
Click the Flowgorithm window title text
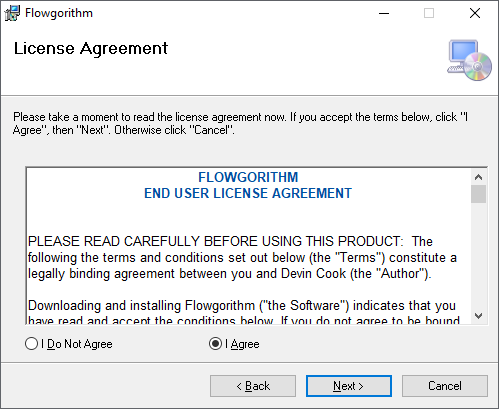pos(59,13)
